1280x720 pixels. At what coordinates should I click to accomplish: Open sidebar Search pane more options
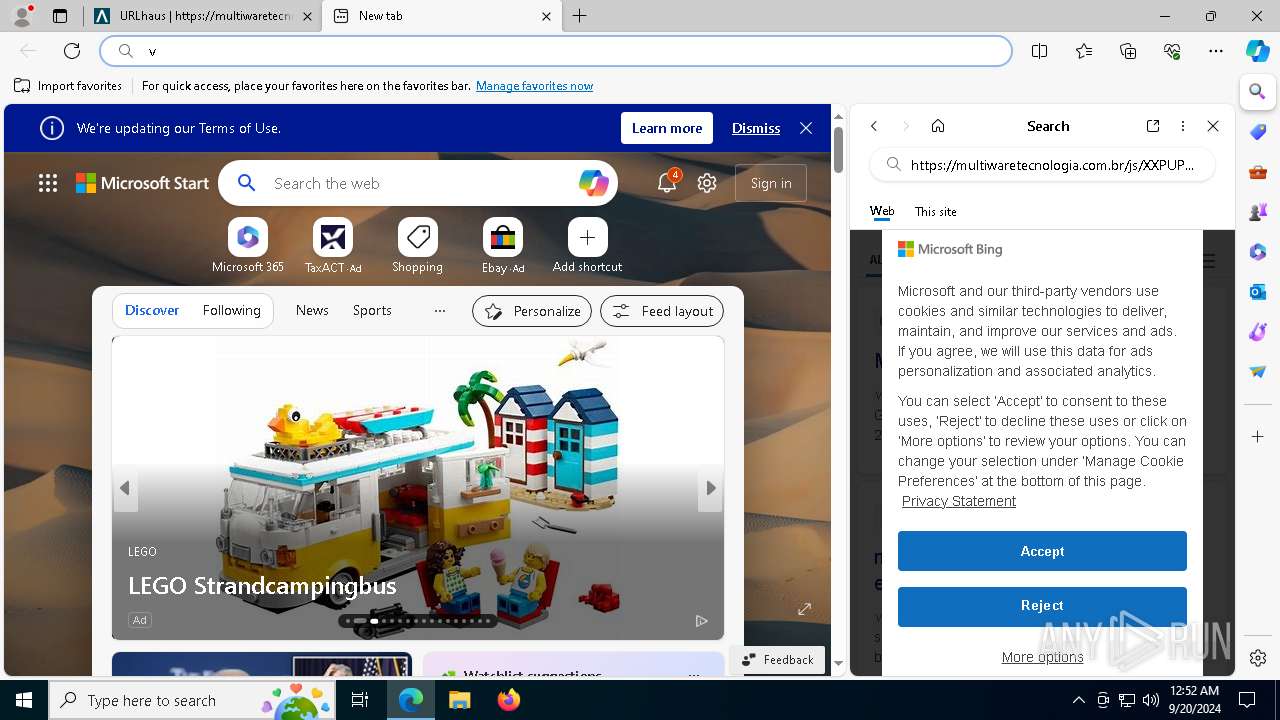(1183, 126)
